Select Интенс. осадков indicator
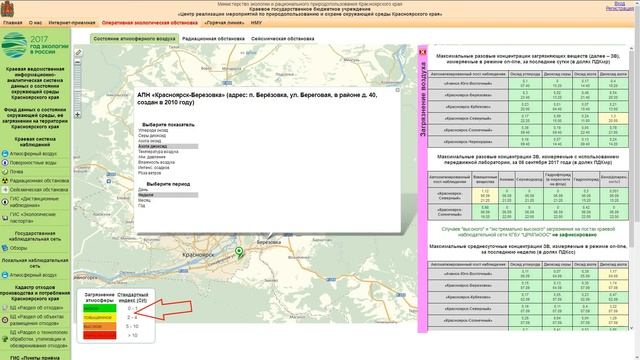 pos(153,167)
